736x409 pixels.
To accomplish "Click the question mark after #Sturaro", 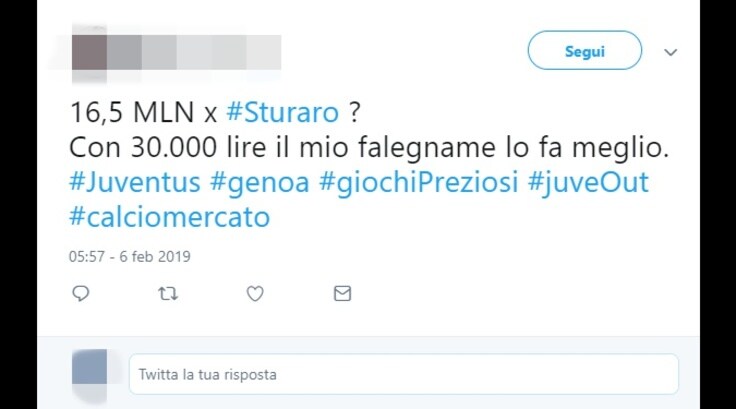I will coord(354,113).
